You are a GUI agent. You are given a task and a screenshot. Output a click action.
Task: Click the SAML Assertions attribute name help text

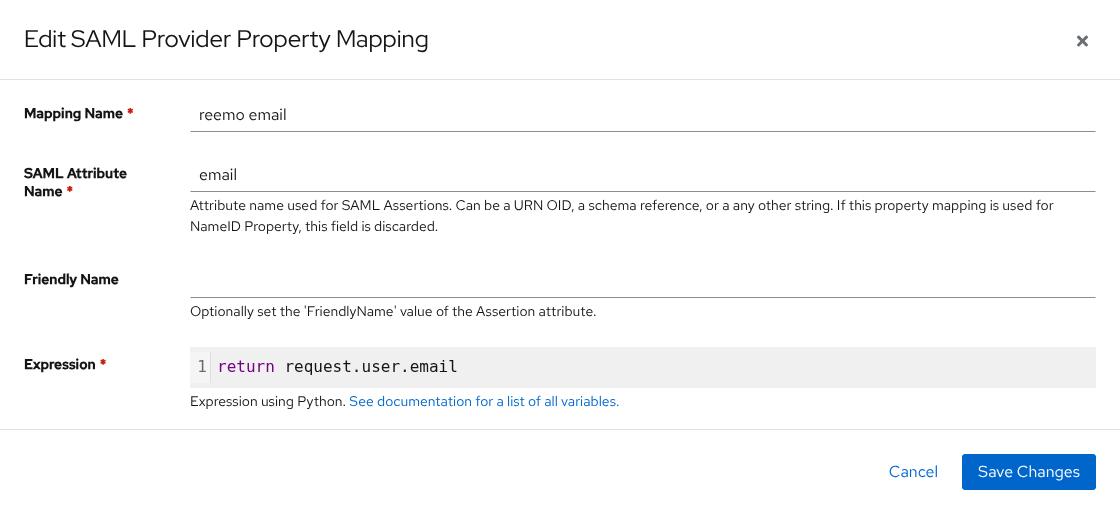621,216
